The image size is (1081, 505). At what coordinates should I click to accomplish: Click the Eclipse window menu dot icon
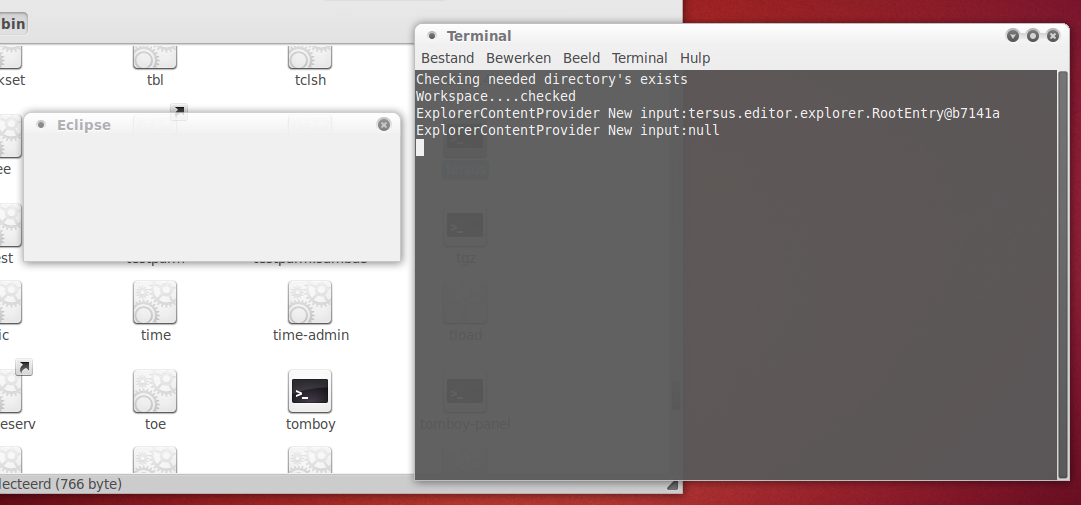tap(41, 125)
